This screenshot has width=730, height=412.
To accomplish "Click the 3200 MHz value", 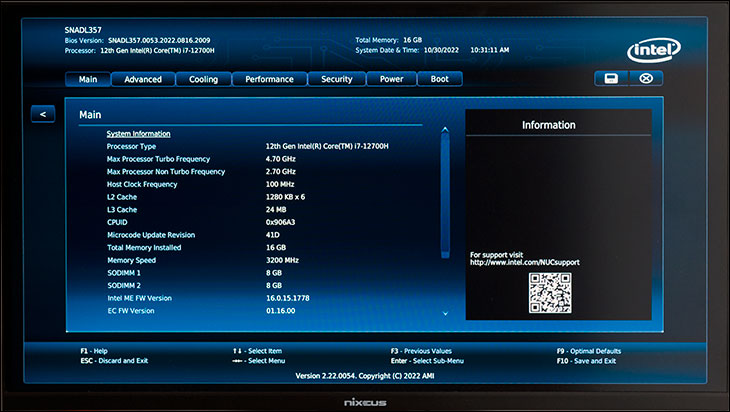I will click(282, 260).
